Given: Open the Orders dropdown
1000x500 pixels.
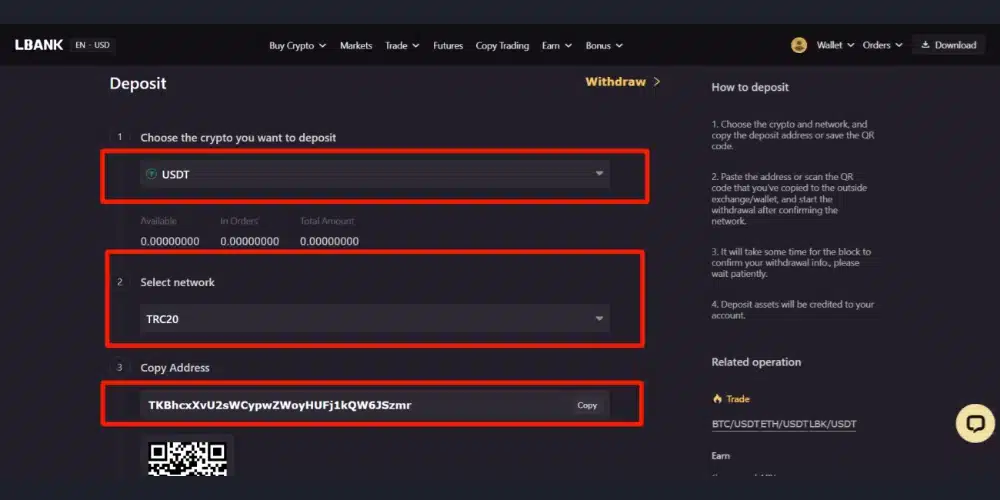Looking at the screenshot, I should pos(883,45).
